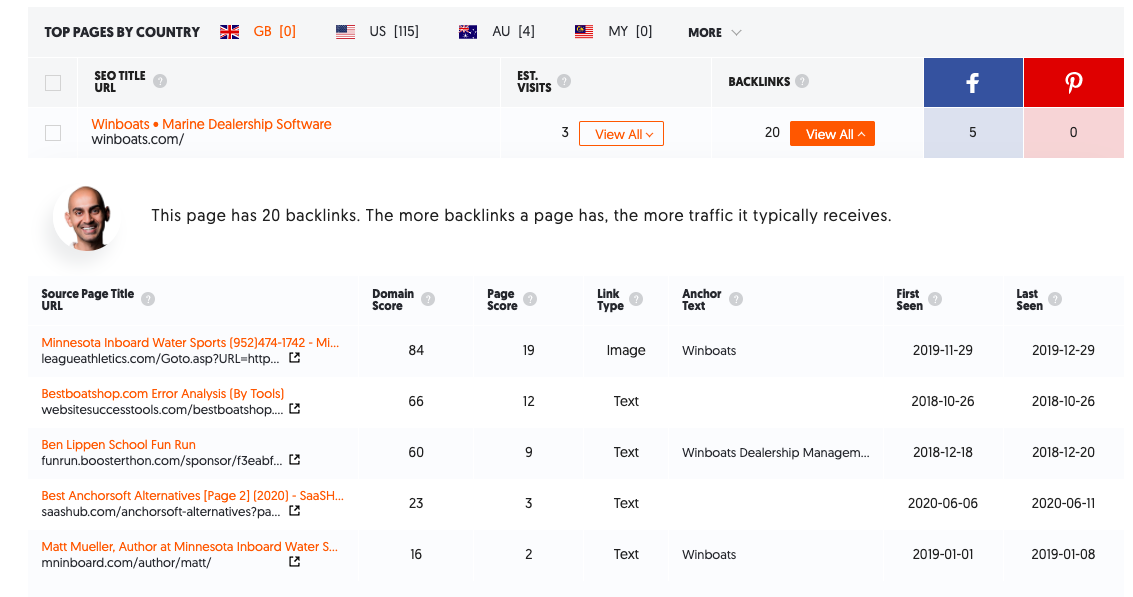Switch to MY [0] country tab
1133x597 pixels.
(x=630, y=32)
